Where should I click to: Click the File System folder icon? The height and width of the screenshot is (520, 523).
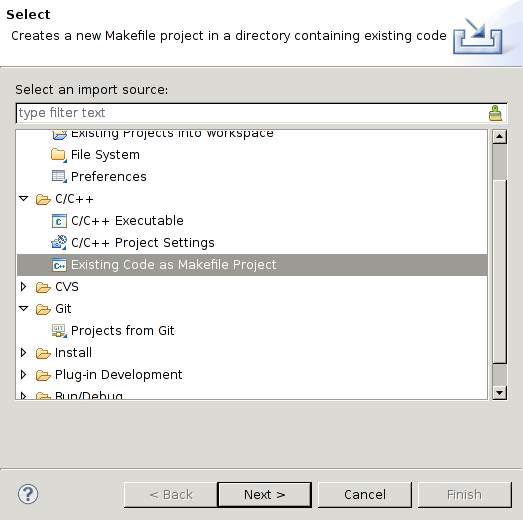point(59,155)
